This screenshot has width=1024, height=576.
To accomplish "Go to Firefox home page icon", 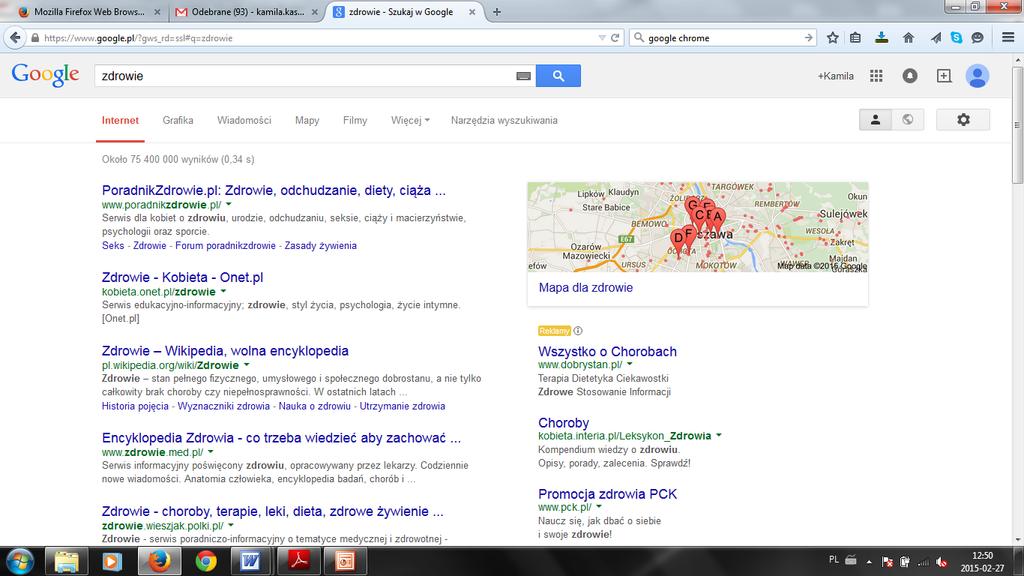I will 908,38.
